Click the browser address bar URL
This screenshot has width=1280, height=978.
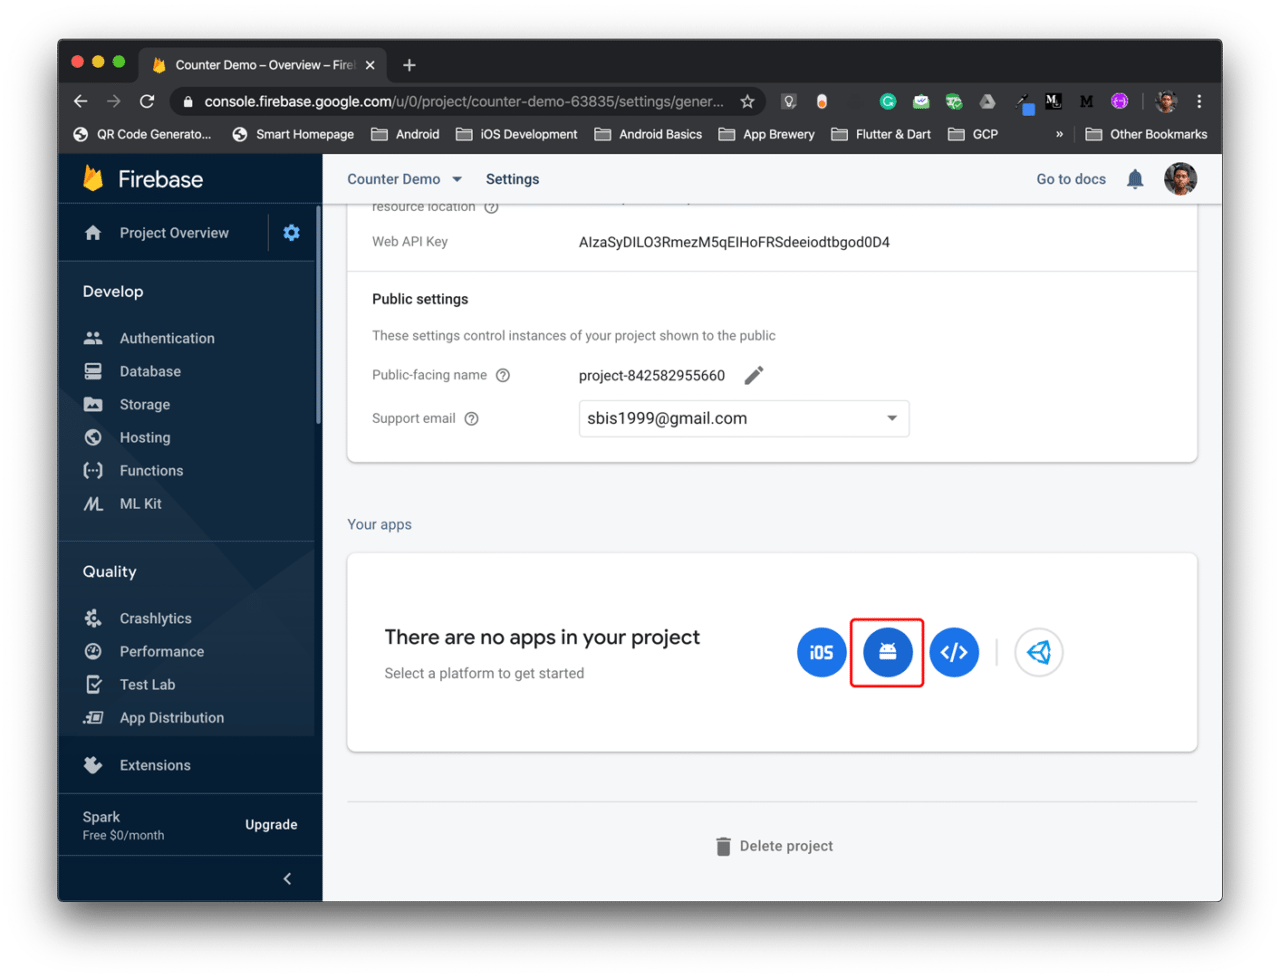coord(463,101)
